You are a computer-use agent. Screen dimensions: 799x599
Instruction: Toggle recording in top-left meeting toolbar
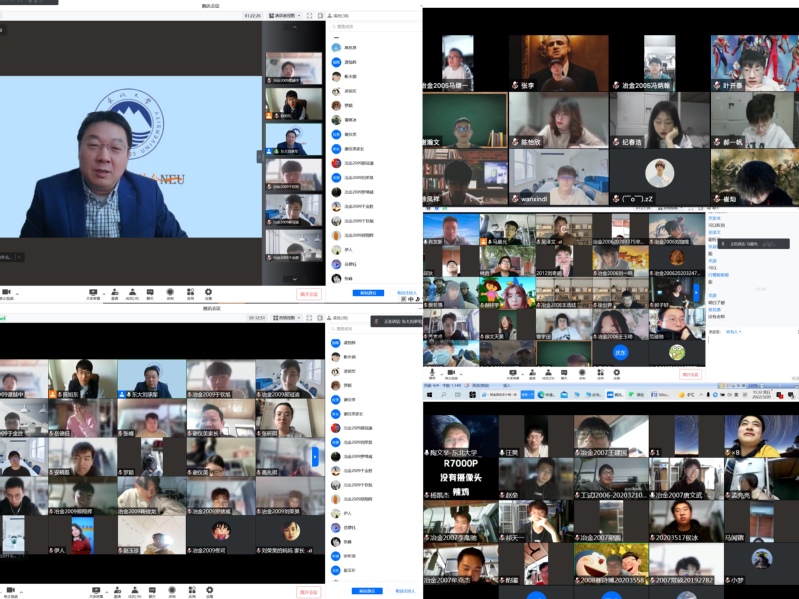pos(170,293)
